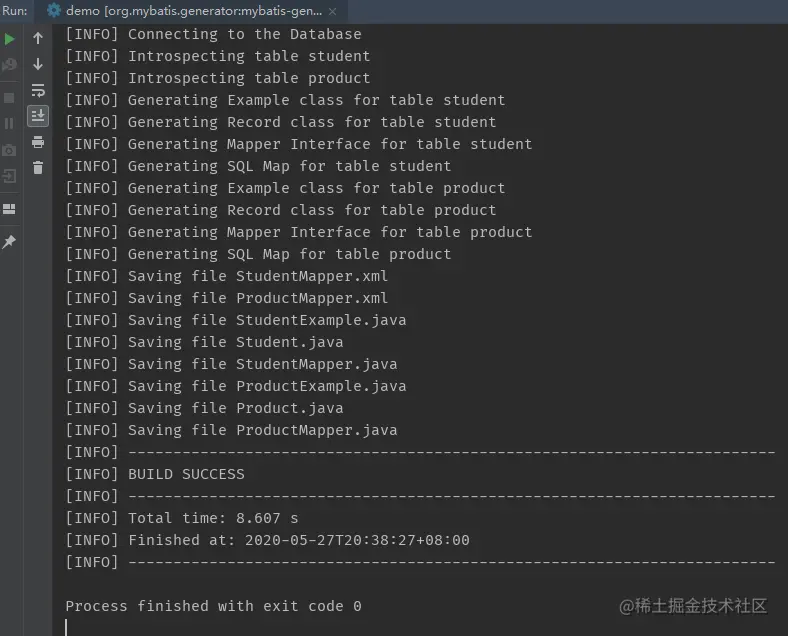Click 'Saving file ProductMapper.java' line
Image resolution: width=788 pixels, height=636 pixels.
(231, 430)
